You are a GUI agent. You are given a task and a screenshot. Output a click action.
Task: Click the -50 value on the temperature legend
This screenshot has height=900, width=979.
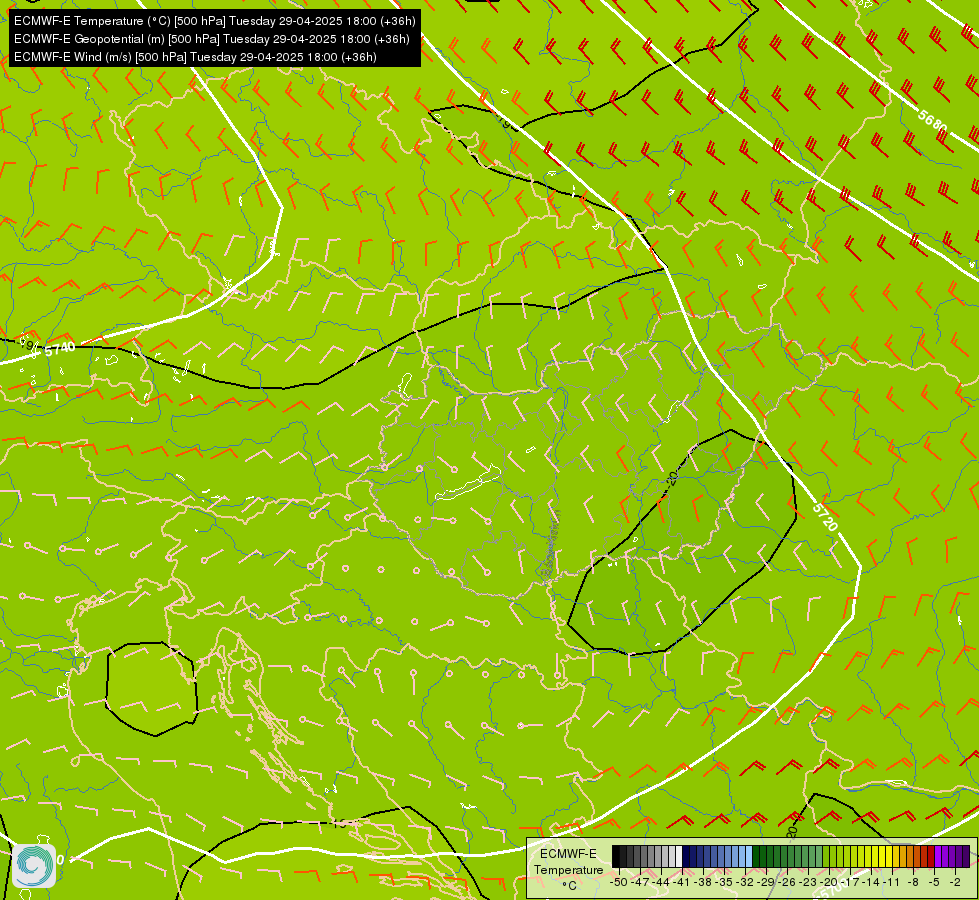tap(619, 883)
